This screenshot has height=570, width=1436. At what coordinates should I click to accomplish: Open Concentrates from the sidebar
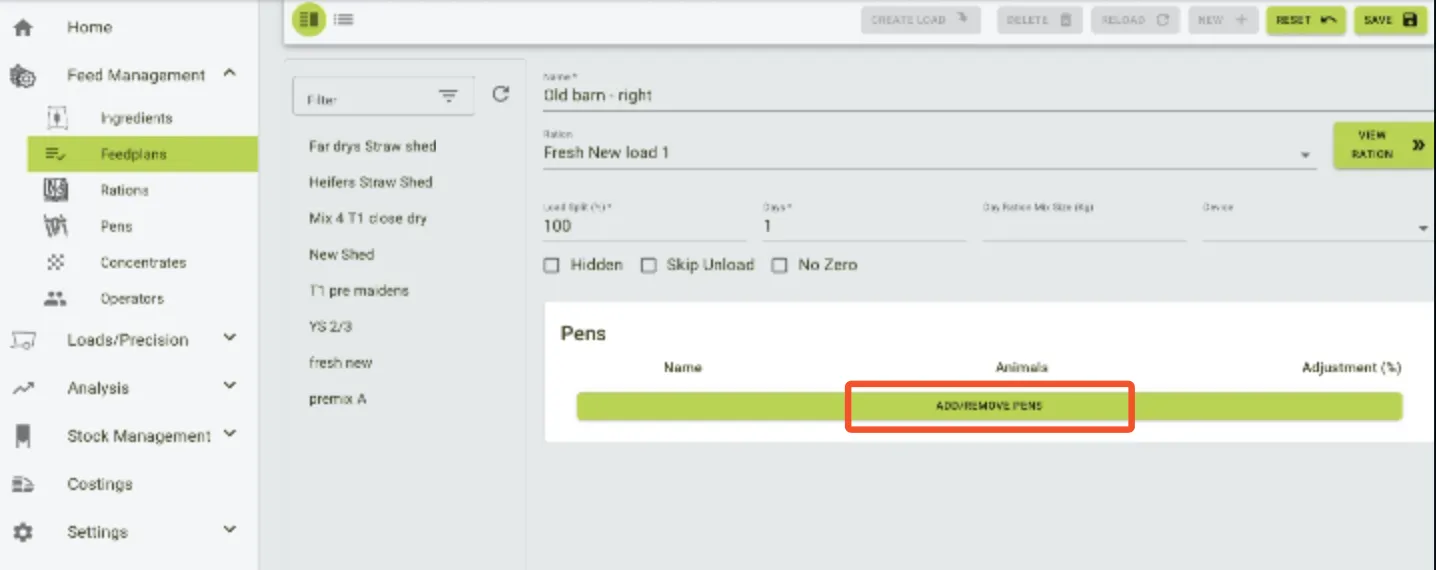click(143, 262)
